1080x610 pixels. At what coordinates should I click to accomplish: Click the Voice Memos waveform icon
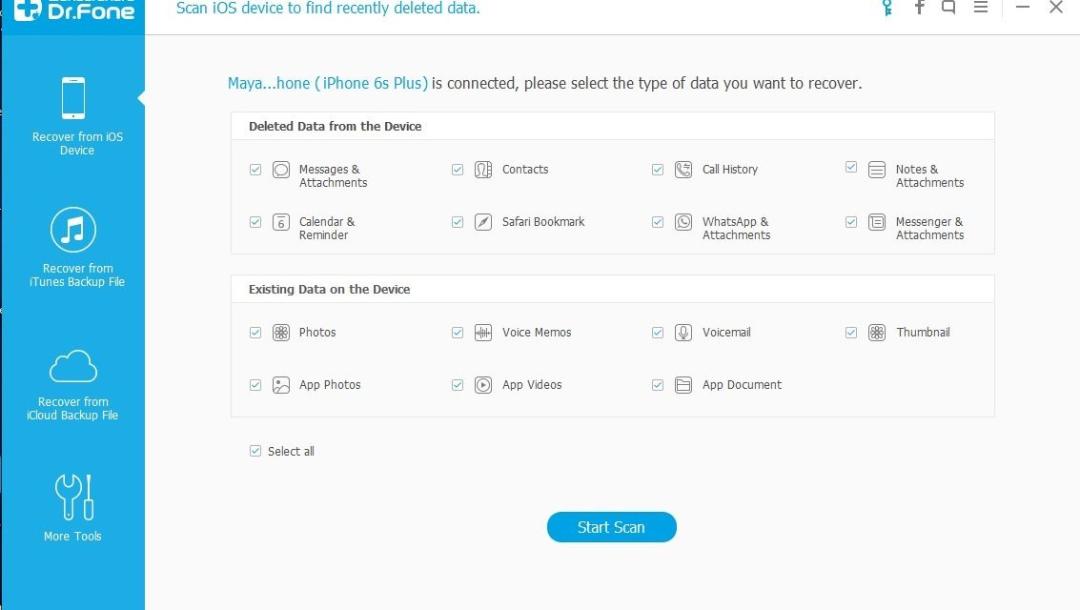pyautogui.click(x=484, y=333)
